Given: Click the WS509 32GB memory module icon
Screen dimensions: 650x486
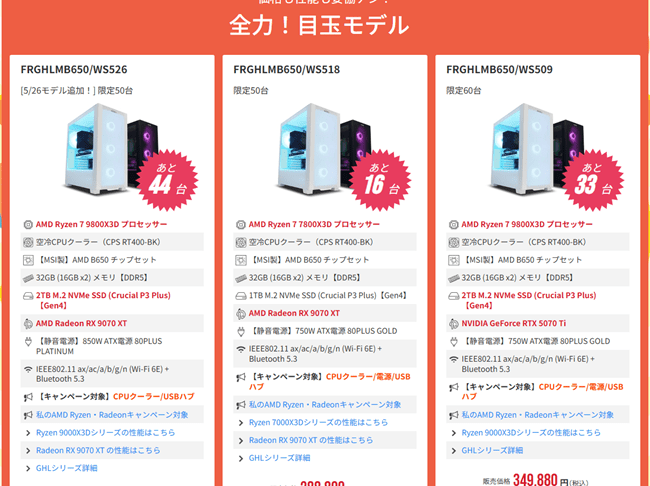Looking at the screenshot, I should tap(454, 278).
